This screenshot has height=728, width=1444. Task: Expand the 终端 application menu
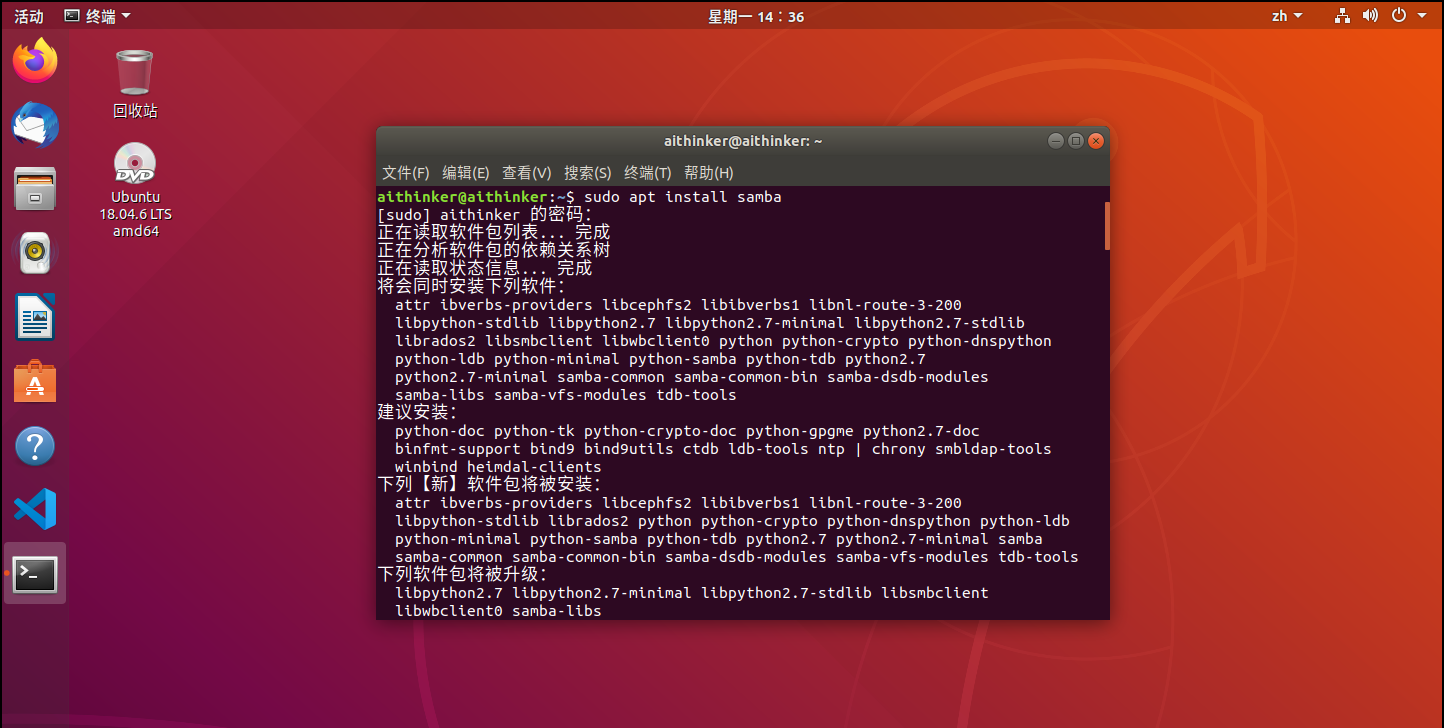(97, 16)
